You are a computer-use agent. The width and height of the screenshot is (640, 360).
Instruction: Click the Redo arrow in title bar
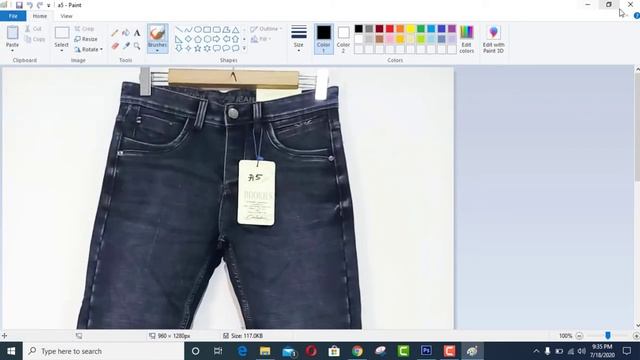pyautogui.click(x=40, y=5)
